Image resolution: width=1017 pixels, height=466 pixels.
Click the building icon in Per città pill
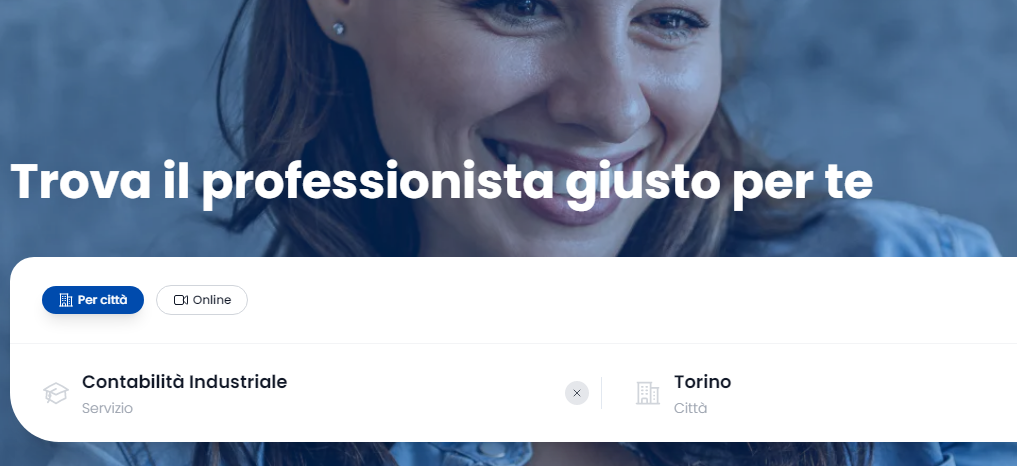66,300
